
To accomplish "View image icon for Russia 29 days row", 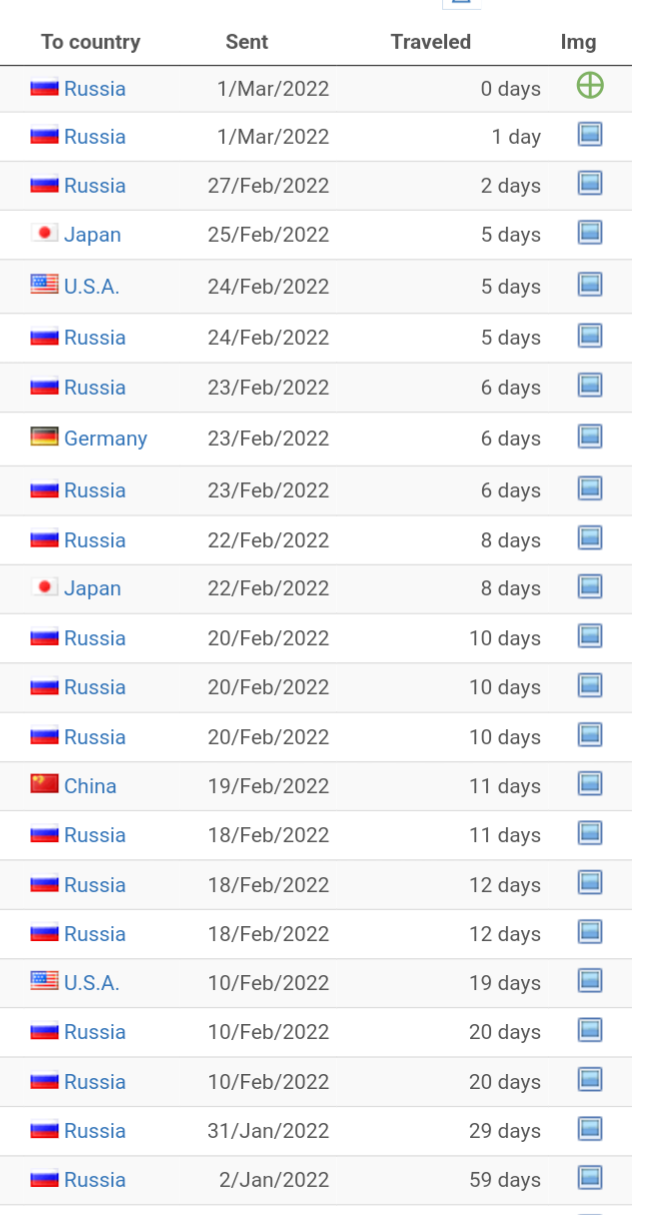I will [x=590, y=1130].
